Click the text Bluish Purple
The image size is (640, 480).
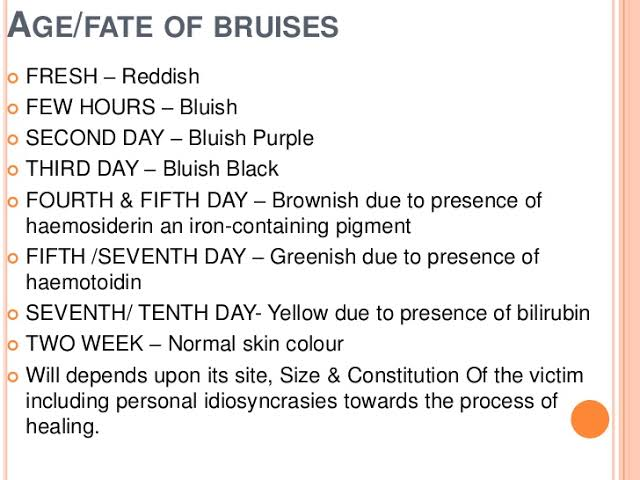click(251, 139)
